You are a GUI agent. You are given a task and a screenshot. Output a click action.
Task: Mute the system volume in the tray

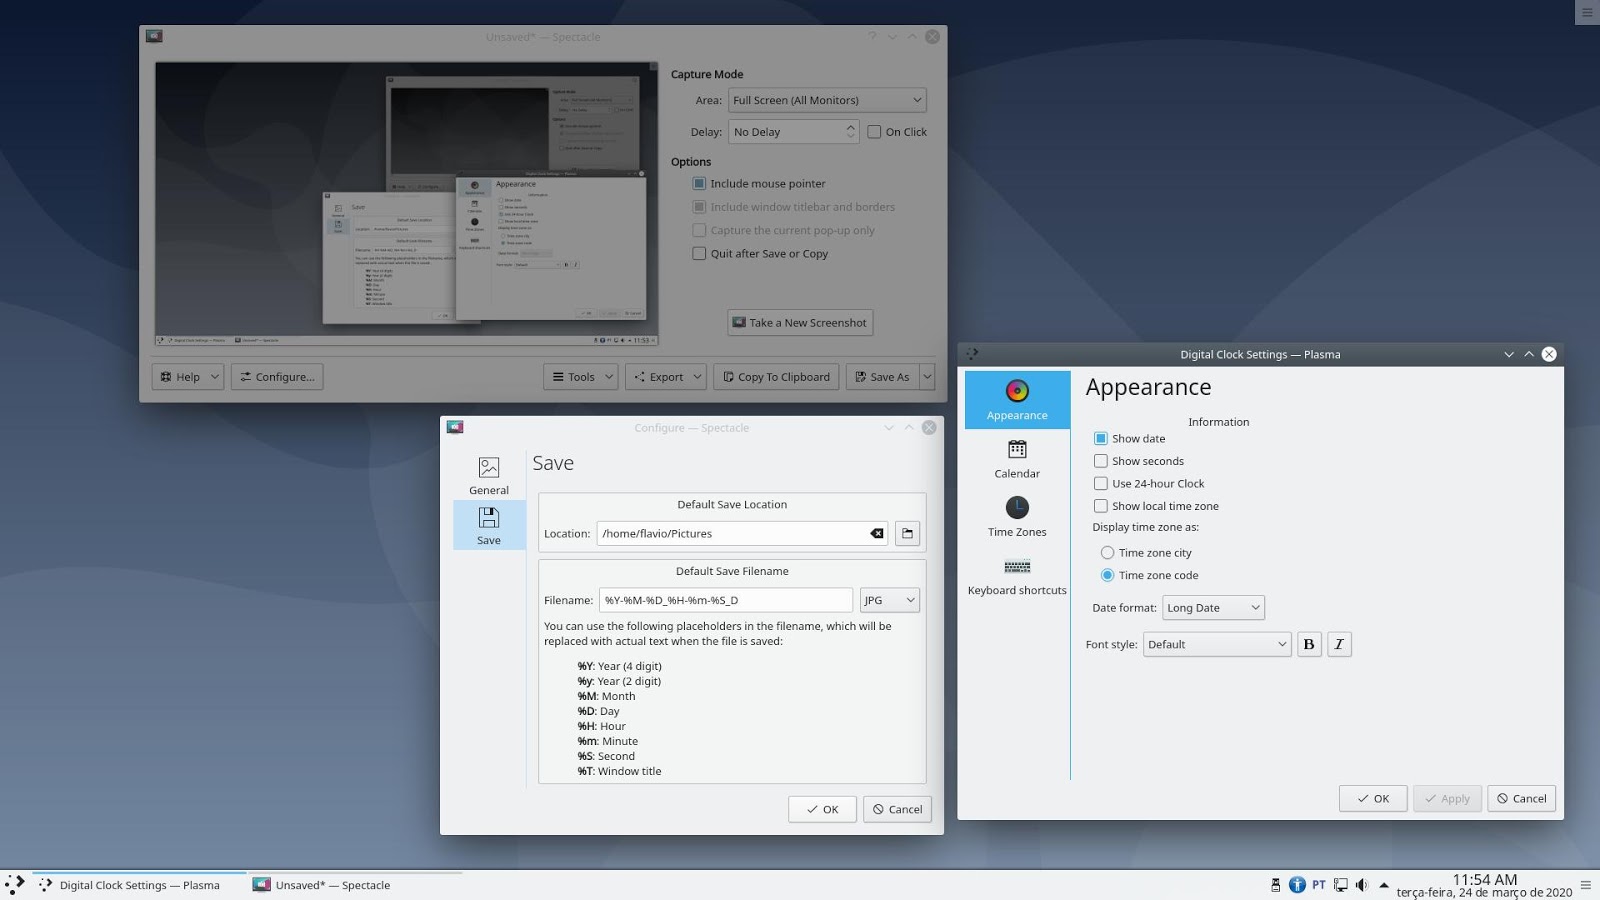(1362, 885)
